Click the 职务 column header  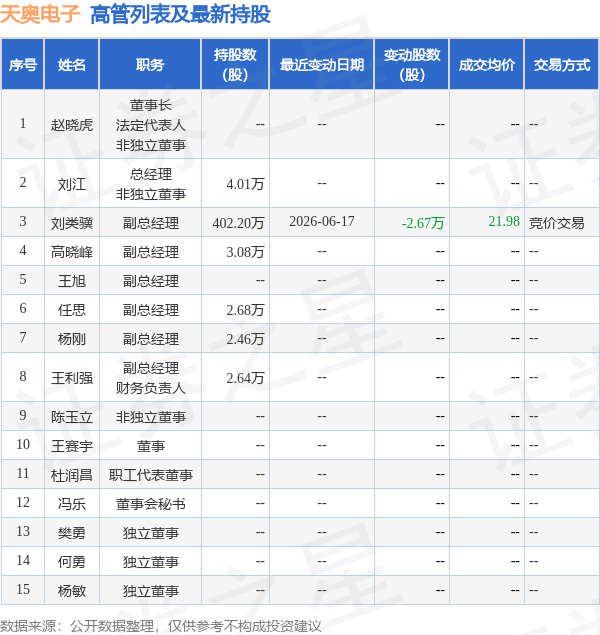coord(150,64)
